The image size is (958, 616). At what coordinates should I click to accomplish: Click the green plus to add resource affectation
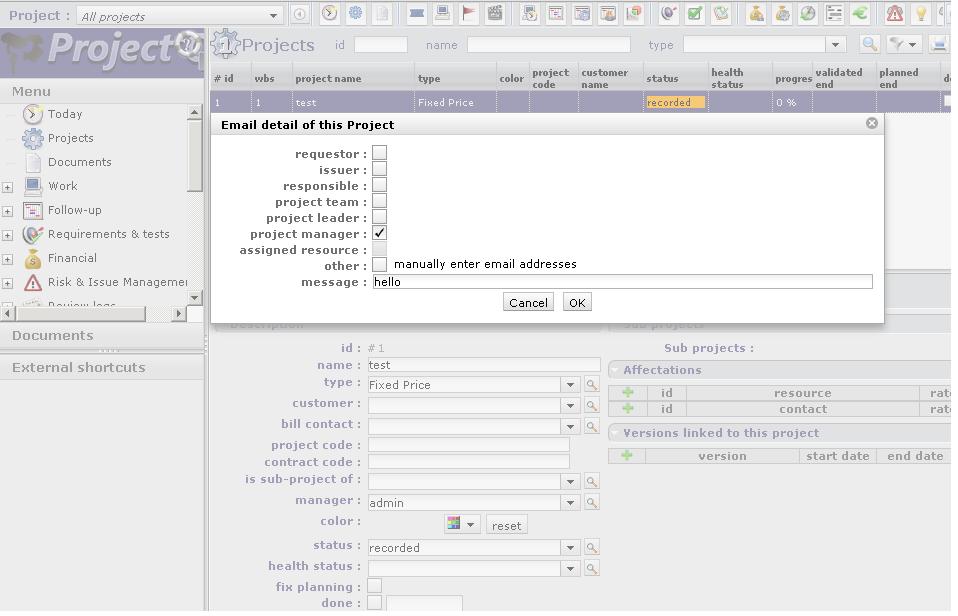pyautogui.click(x=628, y=393)
